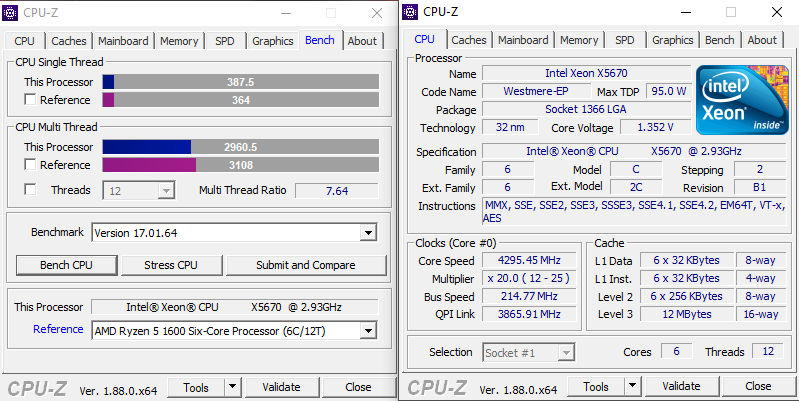Open SPD tab in Bench window
The width and height of the screenshot is (799, 401).
coord(225,41)
